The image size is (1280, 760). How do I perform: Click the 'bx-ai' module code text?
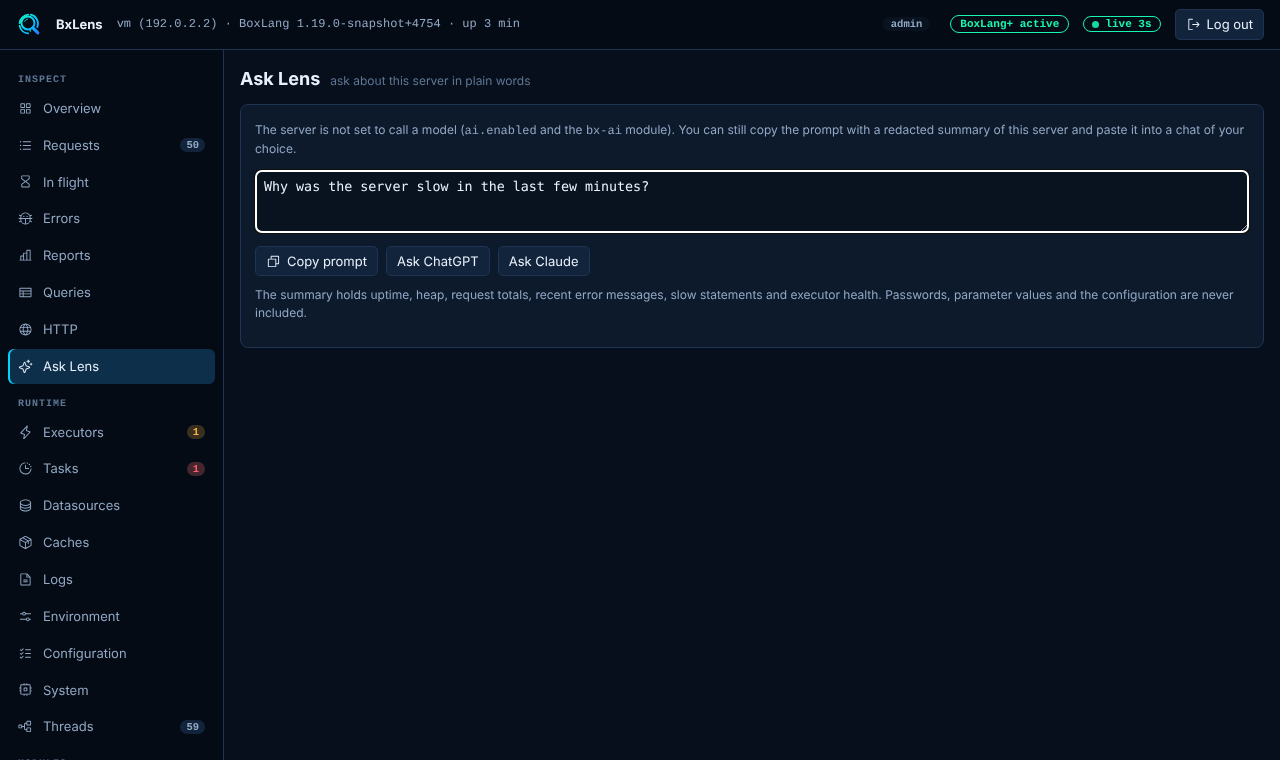point(604,130)
